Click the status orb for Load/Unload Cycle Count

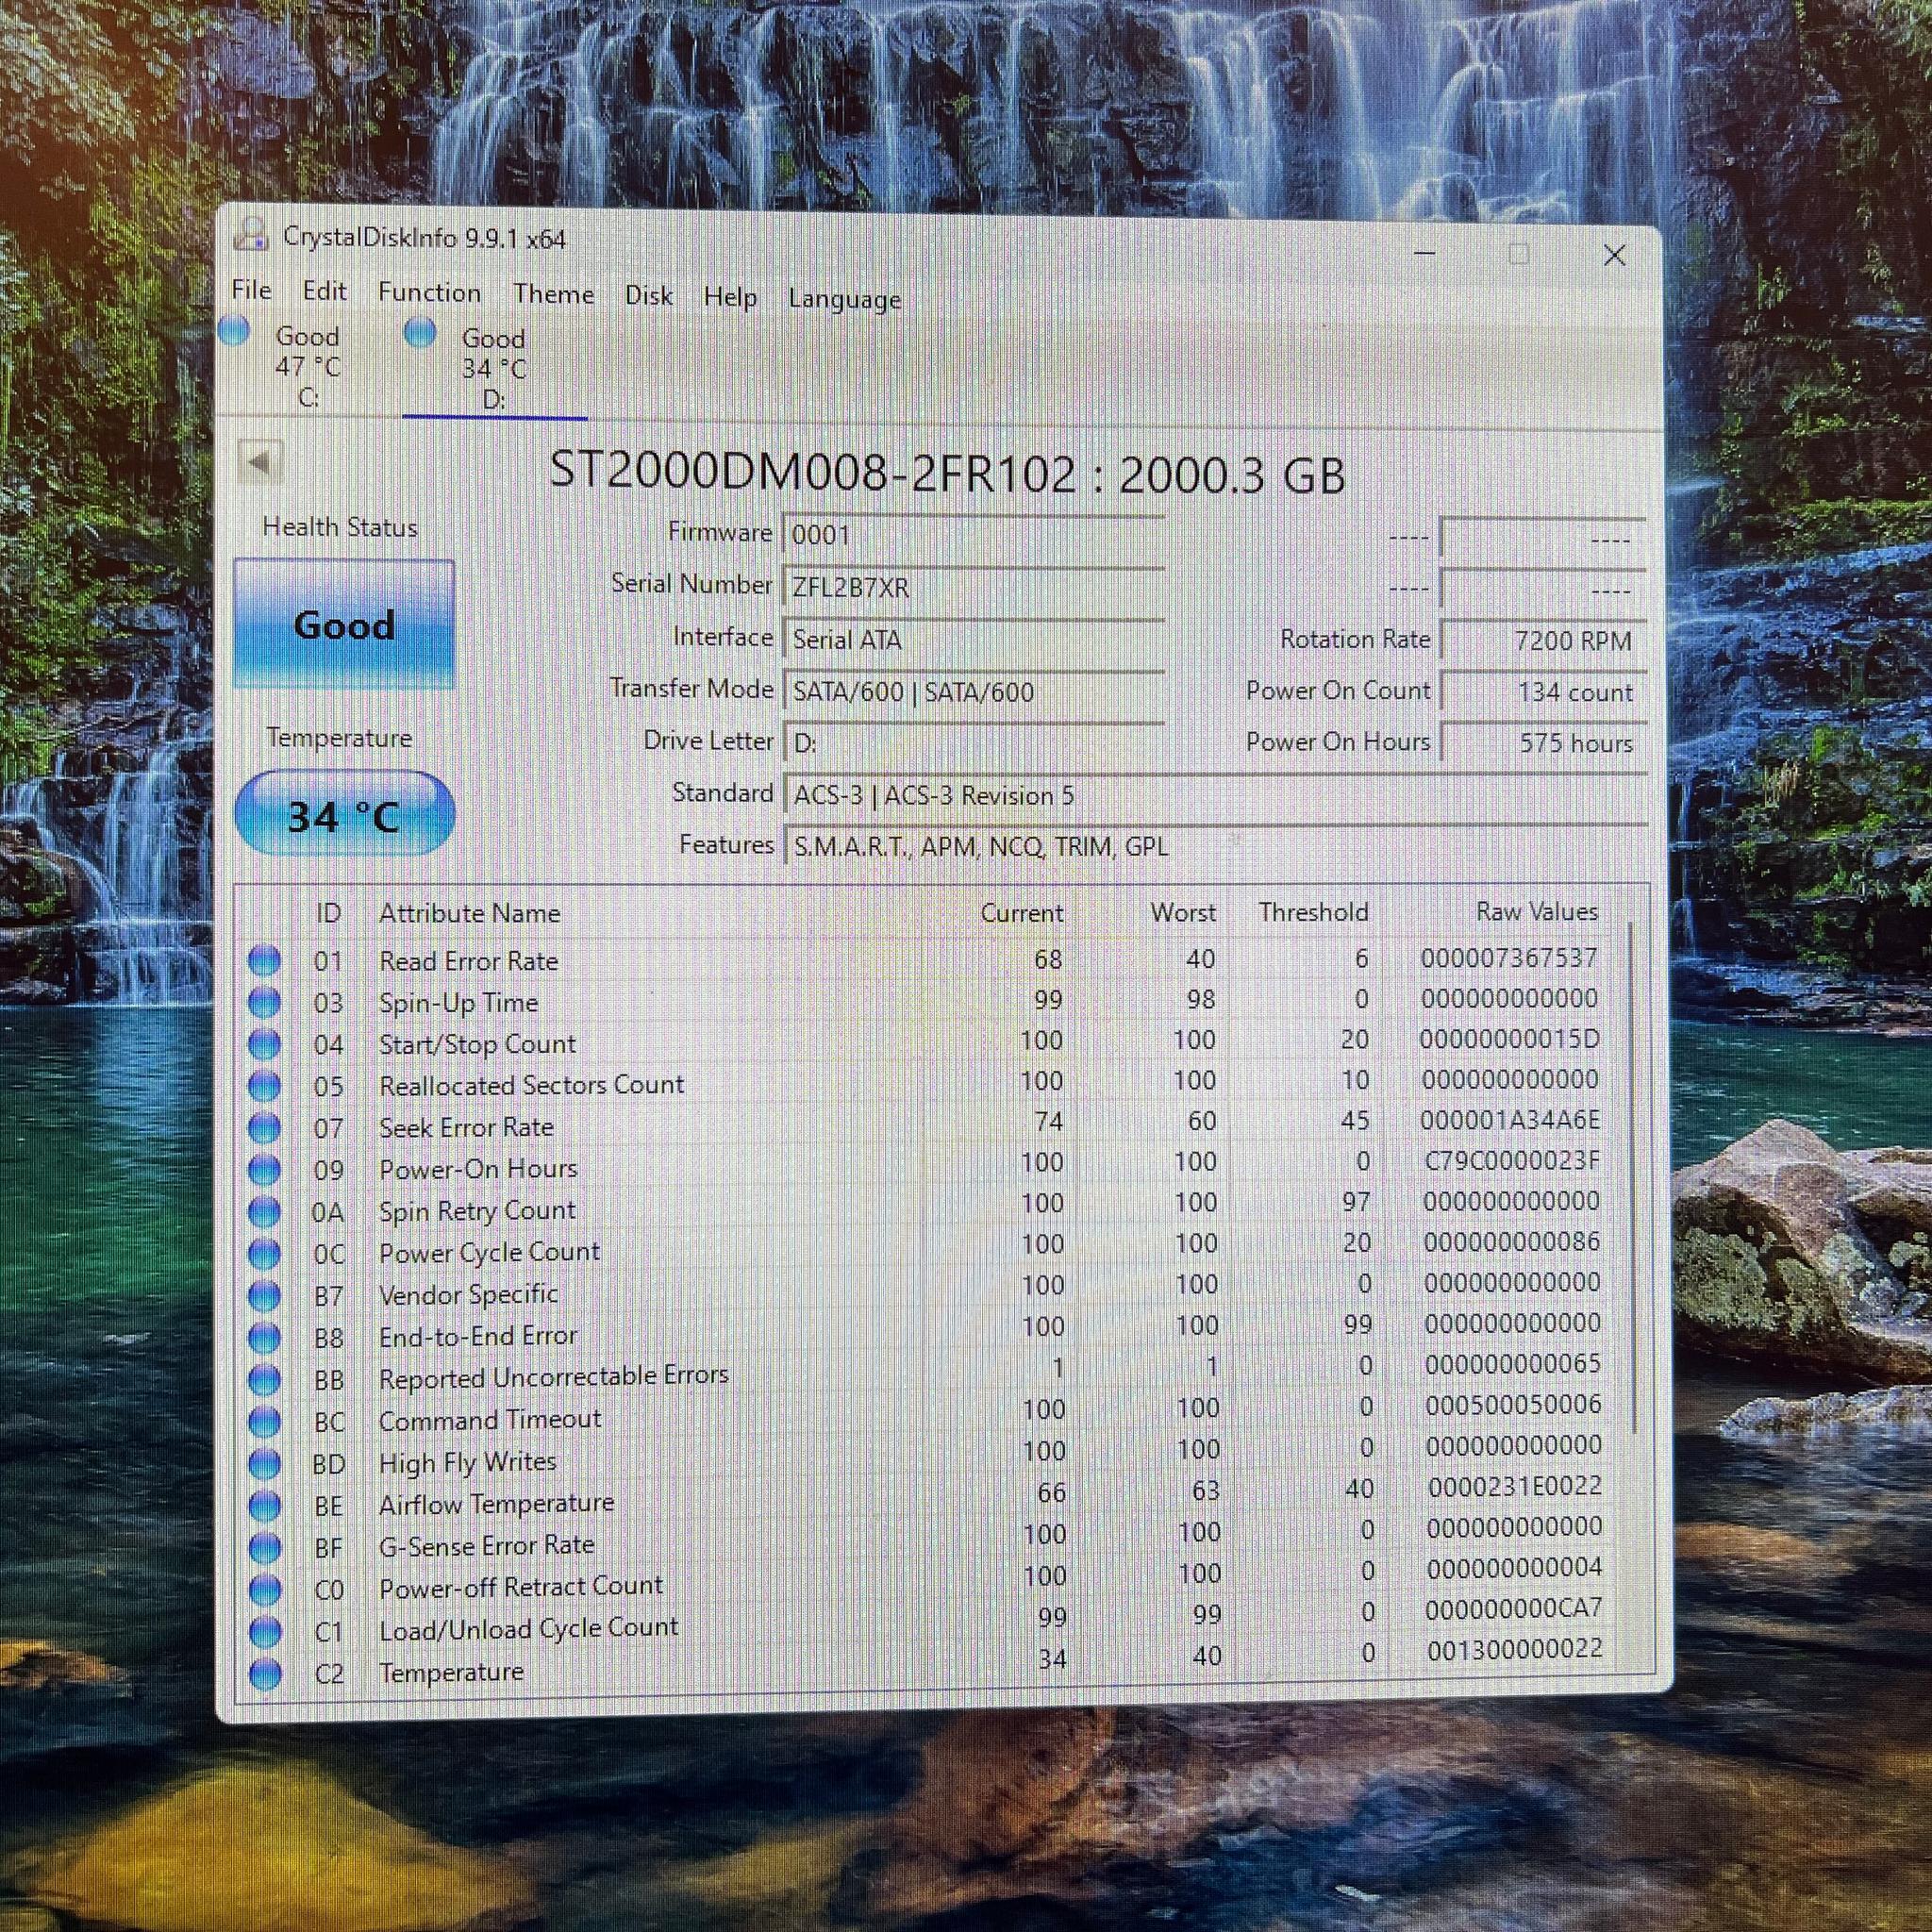pyautogui.click(x=264, y=1632)
